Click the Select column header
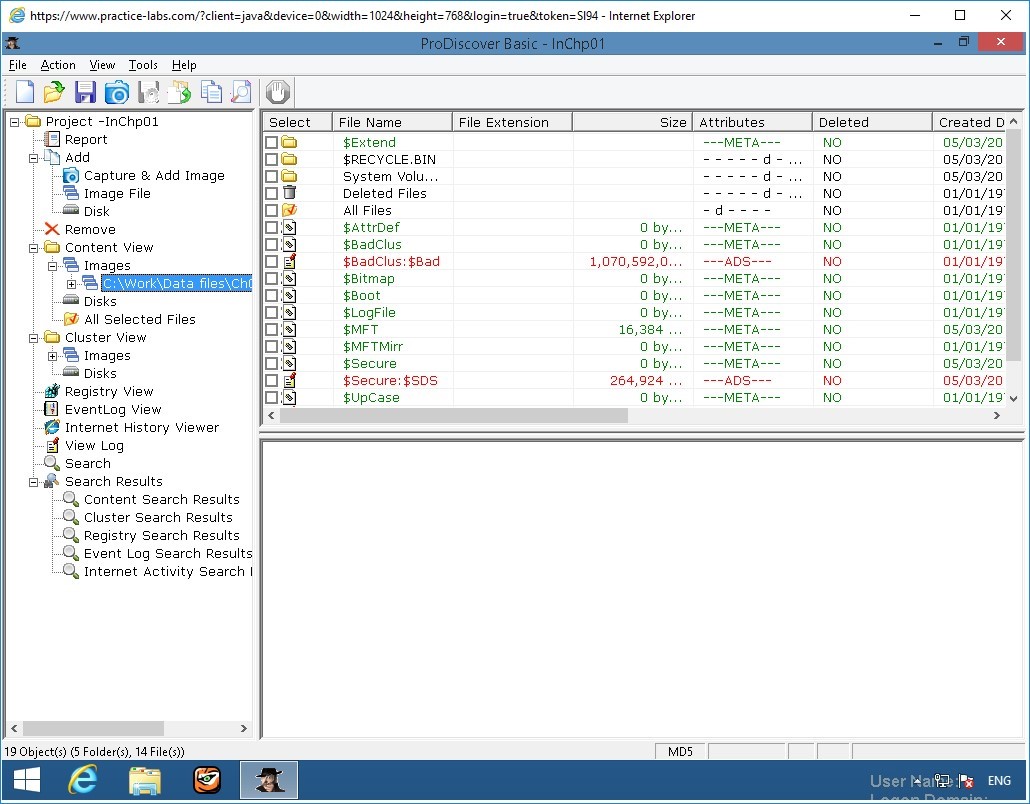 (298, 122)
